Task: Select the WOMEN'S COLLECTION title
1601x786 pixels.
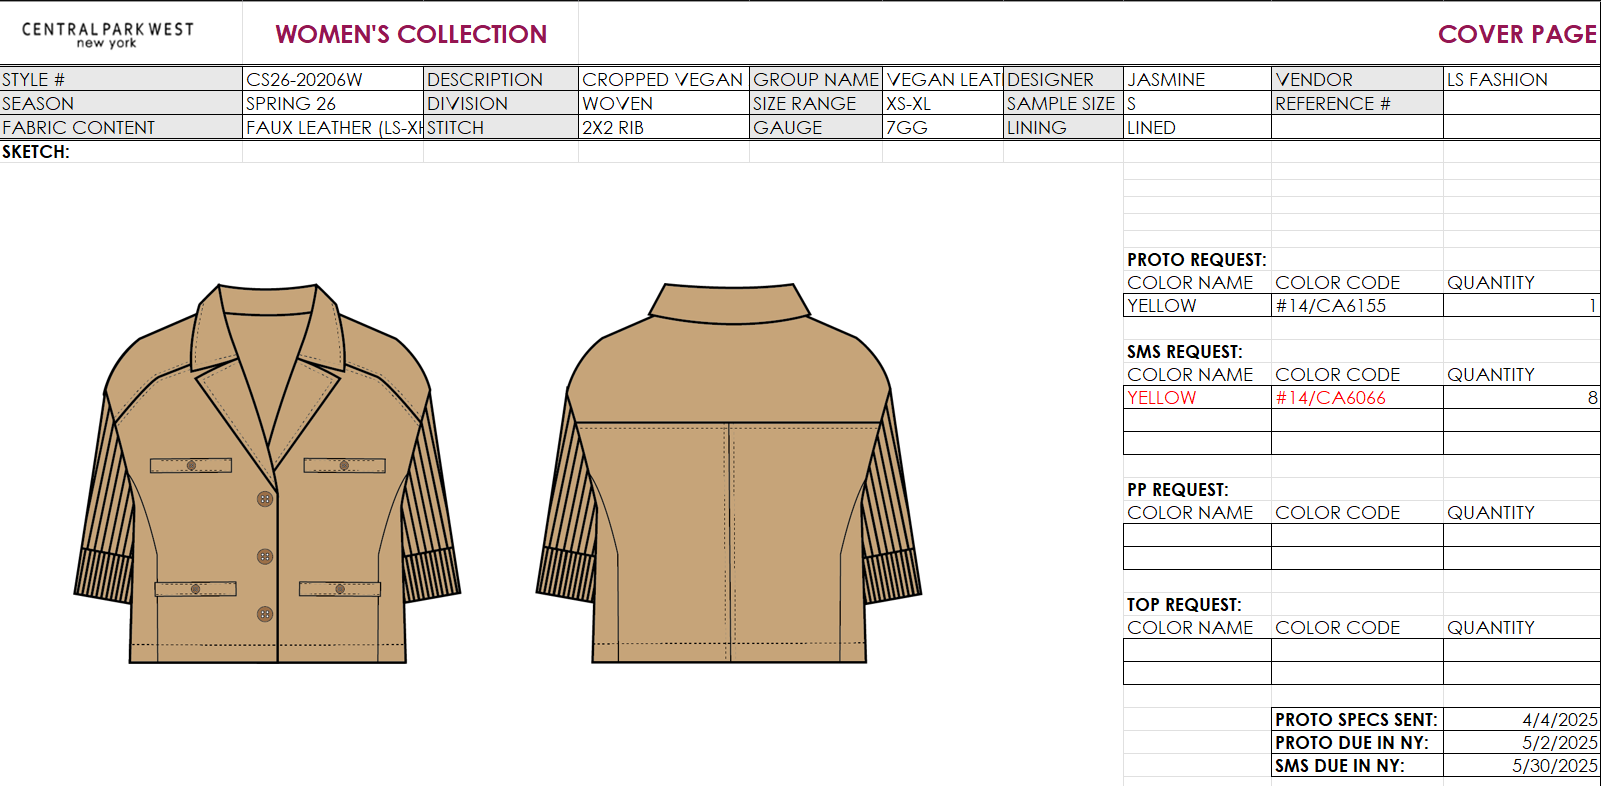Action: pyautogui.click(x=411, y=34)
